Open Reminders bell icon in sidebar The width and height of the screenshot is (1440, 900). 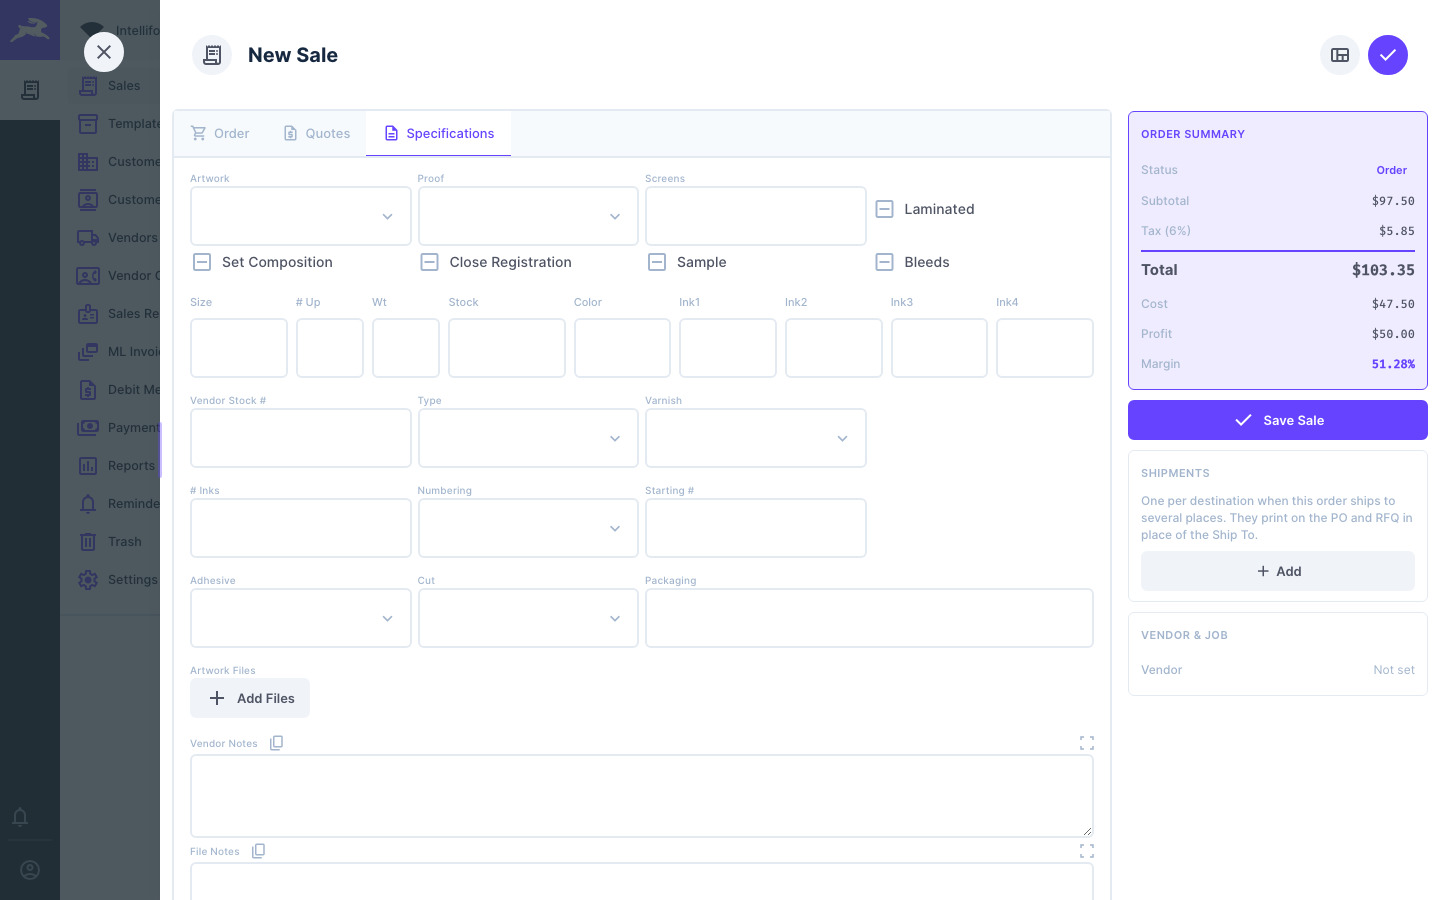[x=88, y=504]
